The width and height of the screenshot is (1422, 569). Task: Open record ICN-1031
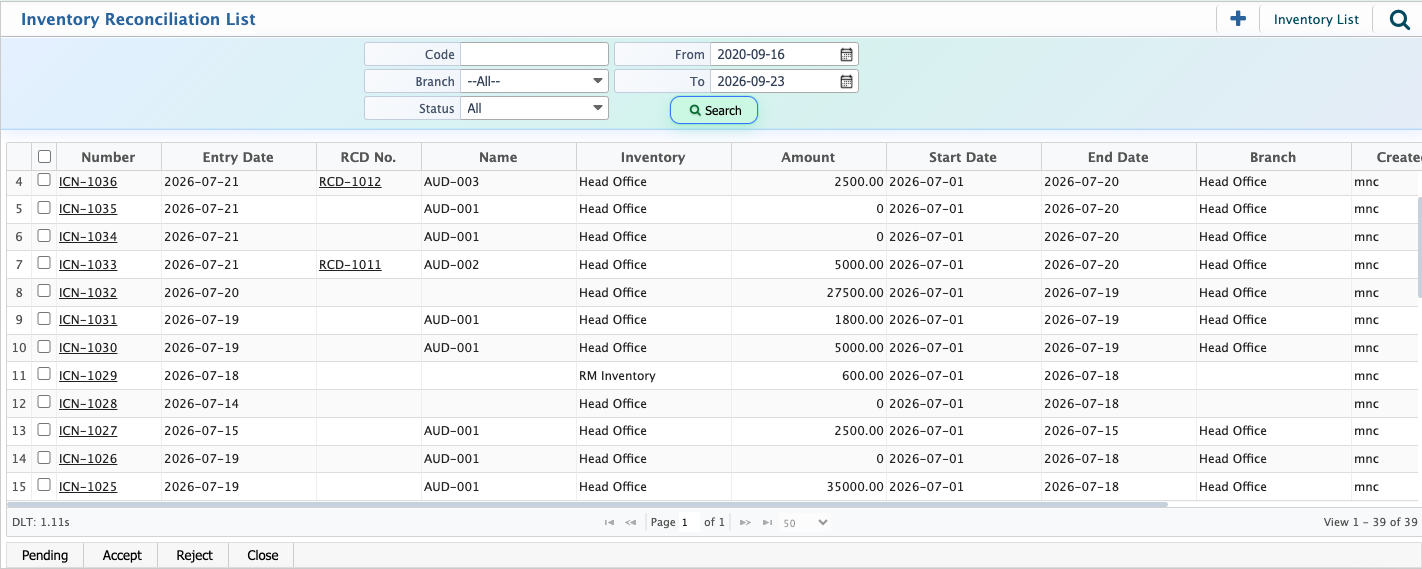point(88,320)
